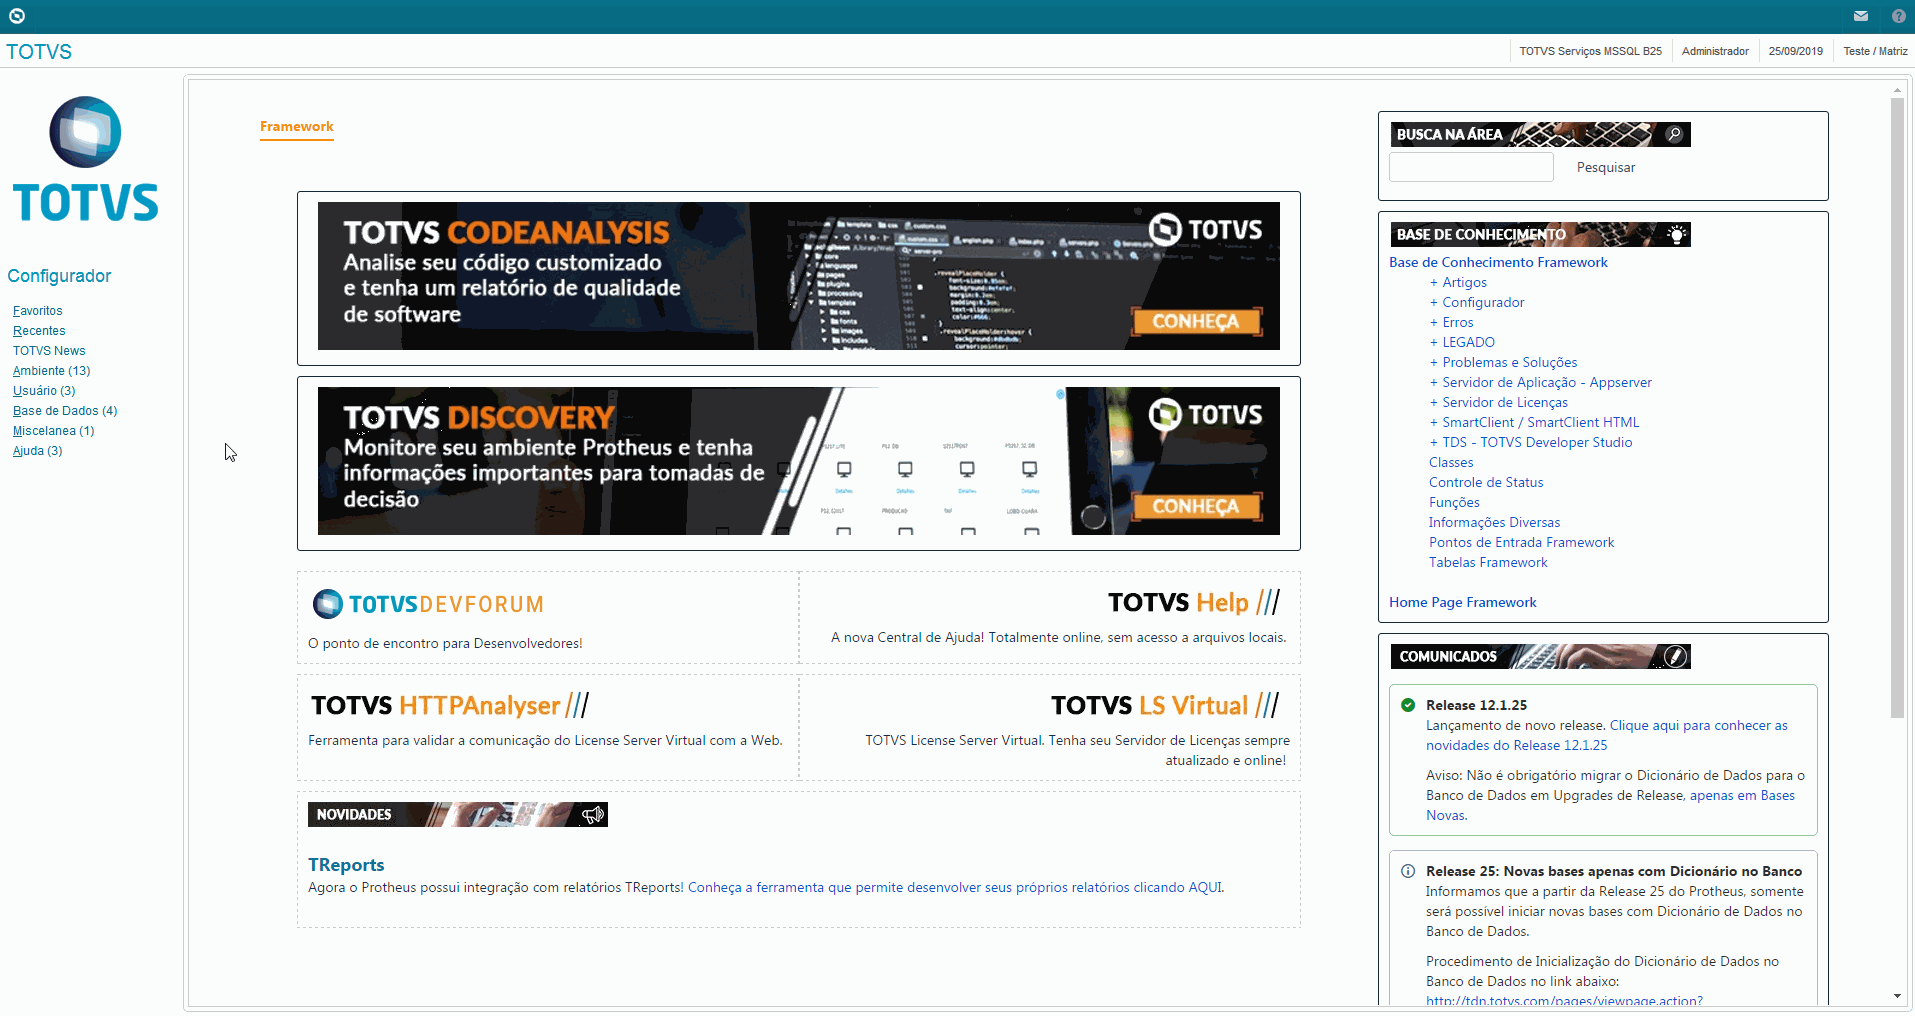Click the scrollbar up arrow
The image size is (1915, 1016).
click(1897, 90)
